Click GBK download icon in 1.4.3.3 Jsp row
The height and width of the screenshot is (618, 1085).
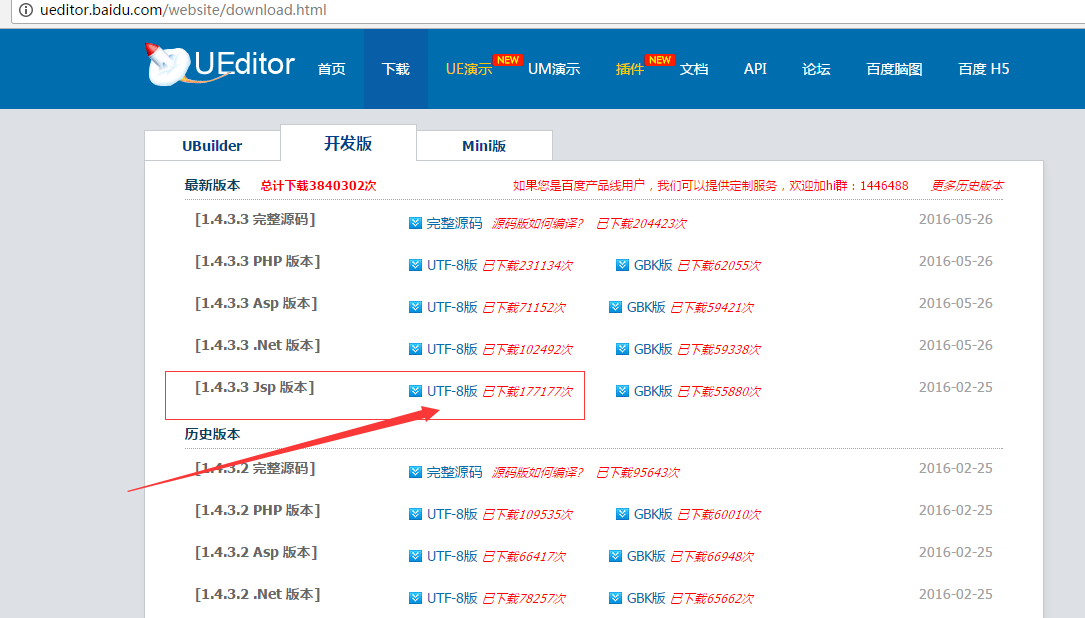coord(622,392)
